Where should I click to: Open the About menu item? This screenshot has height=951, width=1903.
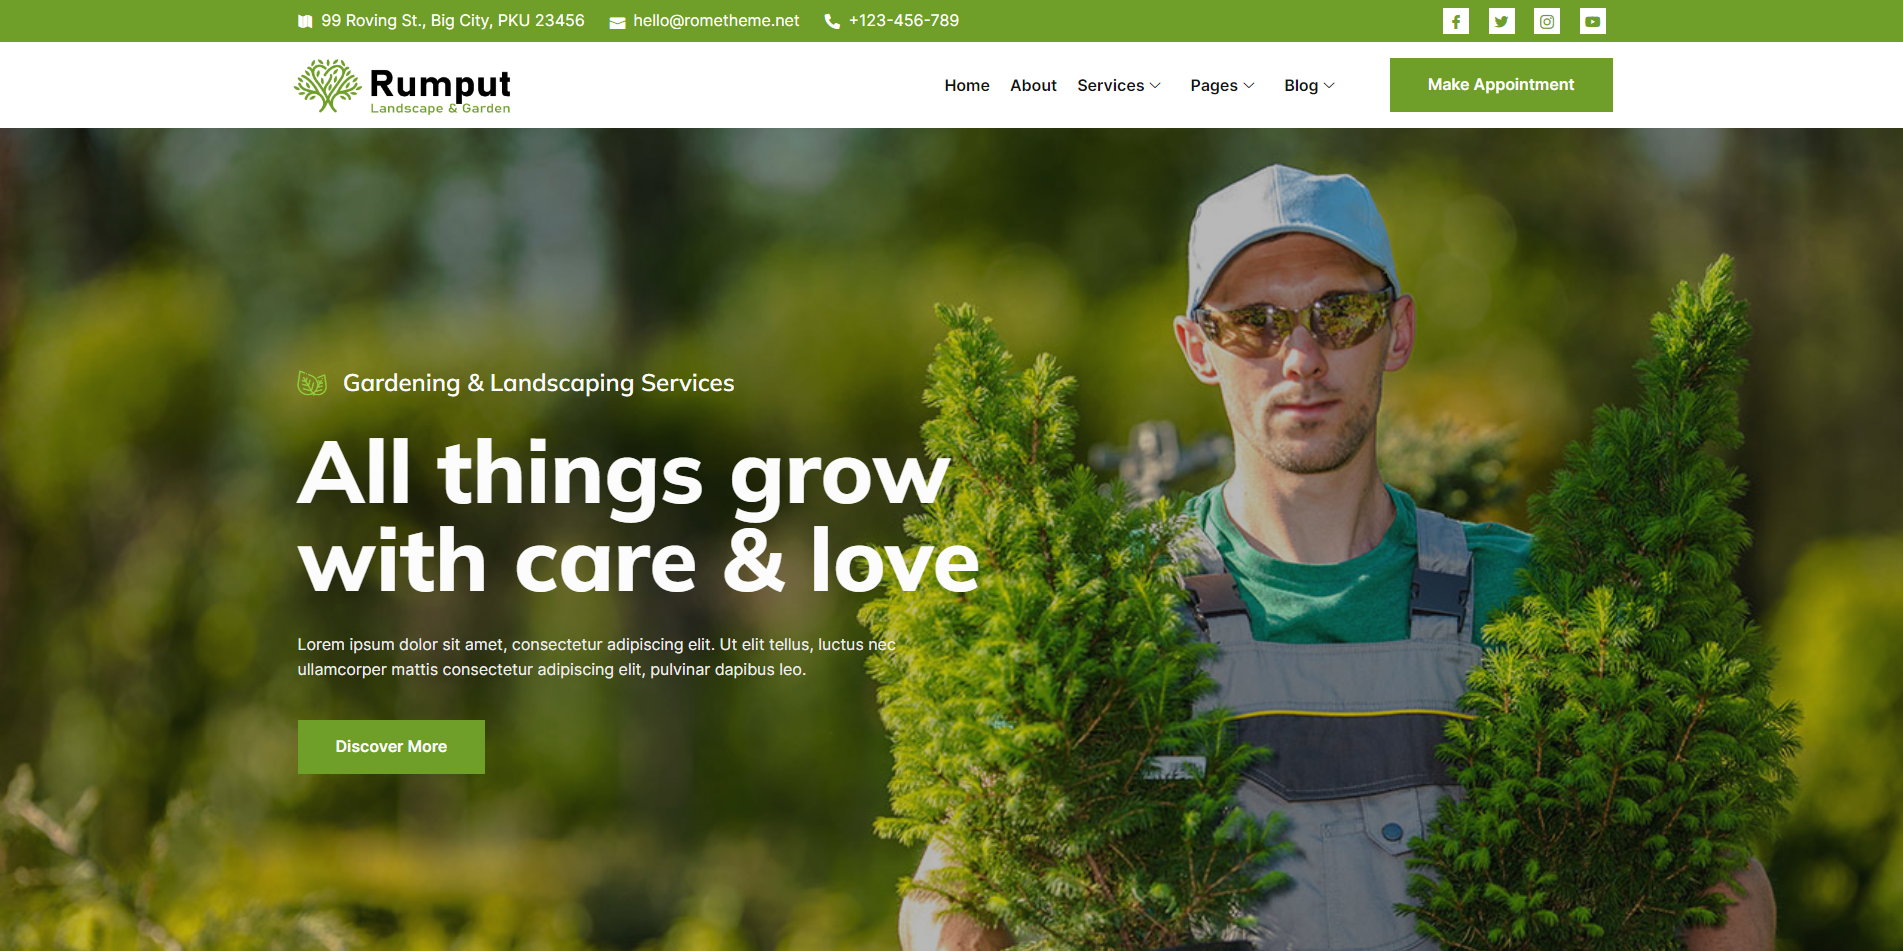pyautogui.click(x=1033, y=86)
